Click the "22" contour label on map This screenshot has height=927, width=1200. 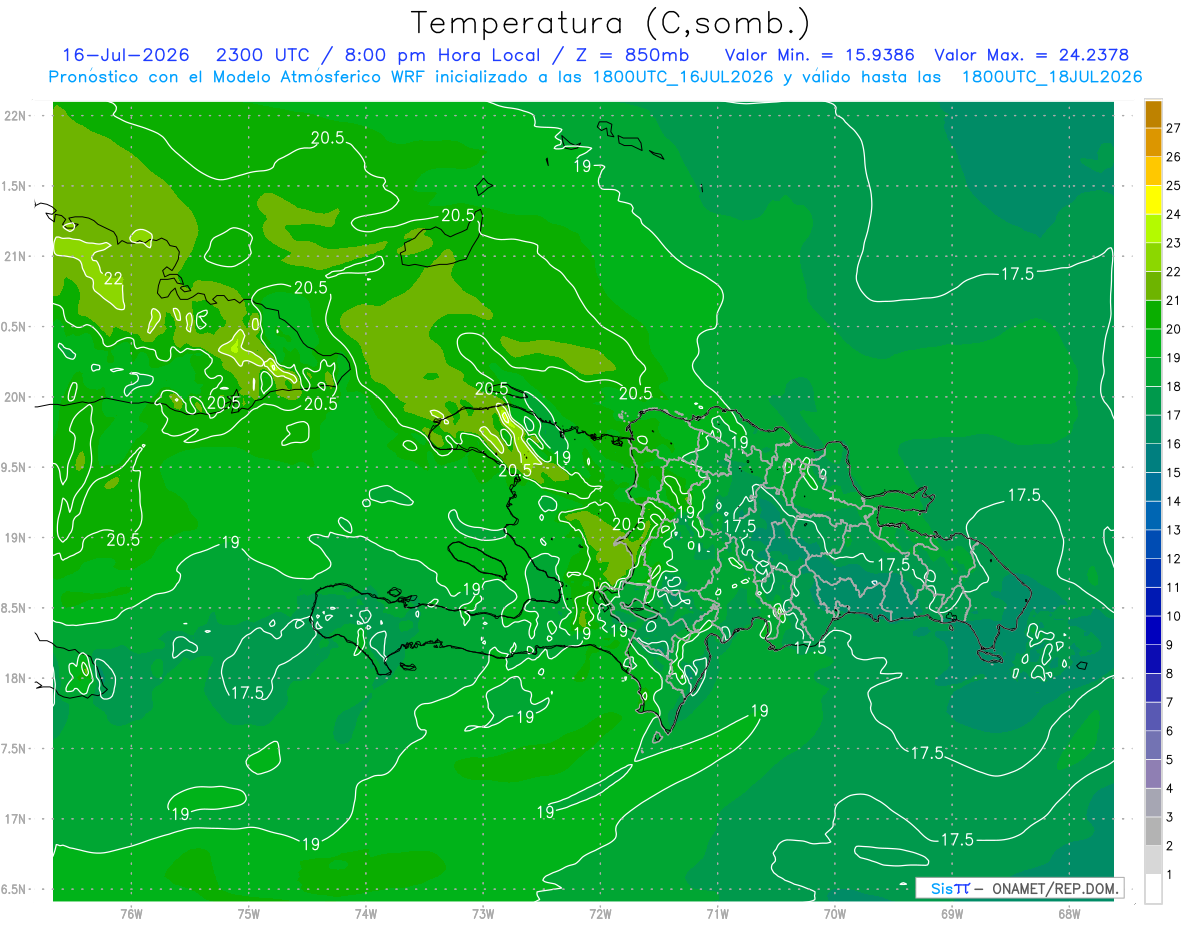114,278
